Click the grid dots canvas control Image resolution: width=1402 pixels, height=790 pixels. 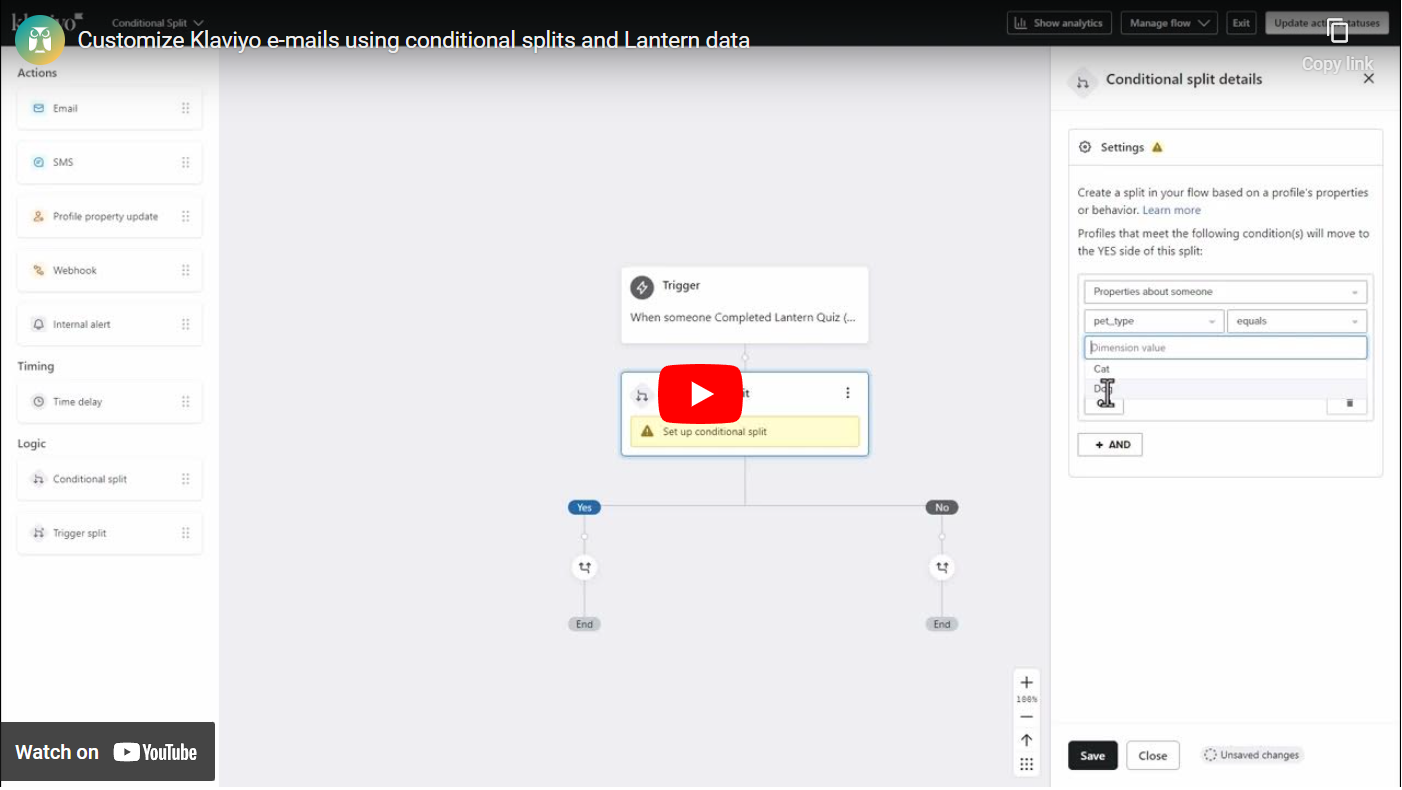tap(1026, 764)
